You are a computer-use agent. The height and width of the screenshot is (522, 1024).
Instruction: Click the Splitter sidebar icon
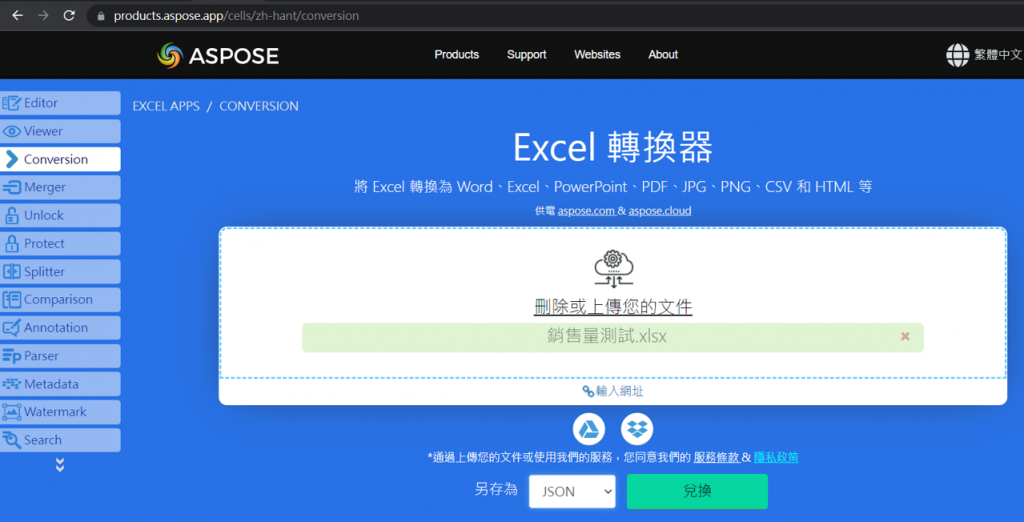click(12, 272)
